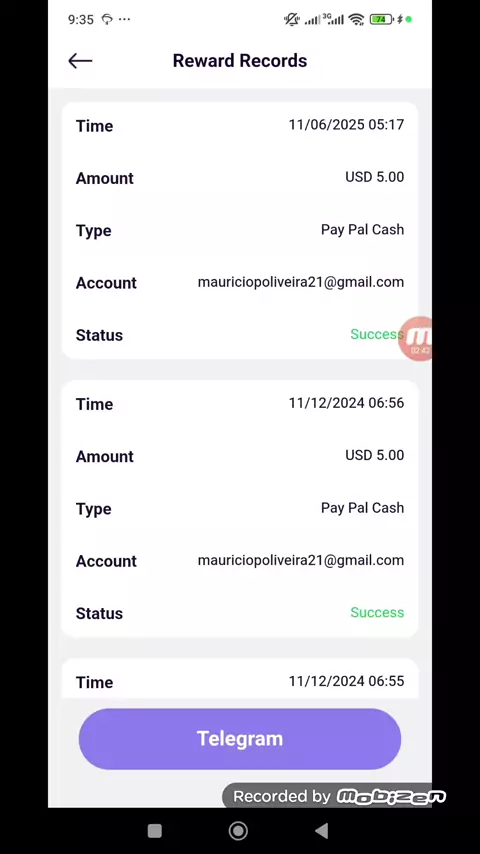Tap the Wi-Fi status icon
480x854 pixels.
coord(356,20)
